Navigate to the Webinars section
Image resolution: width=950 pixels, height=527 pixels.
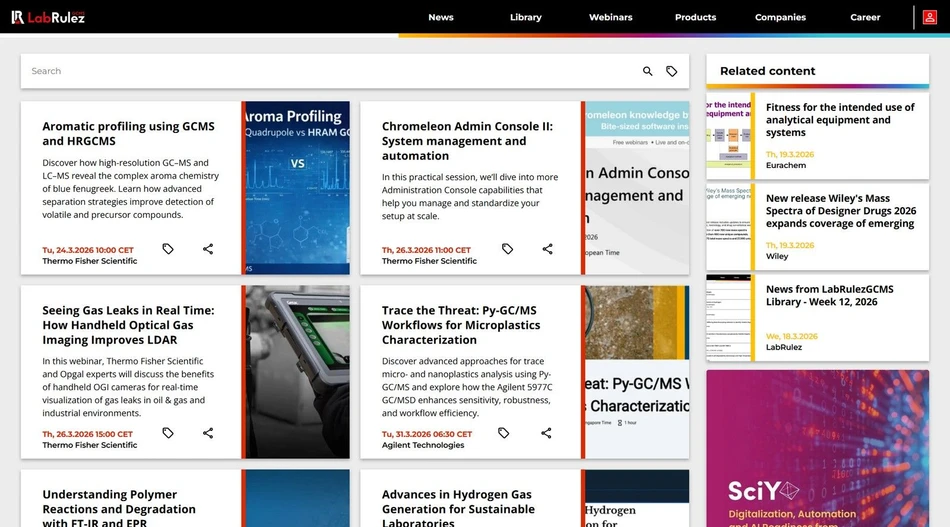pos(610,17)
